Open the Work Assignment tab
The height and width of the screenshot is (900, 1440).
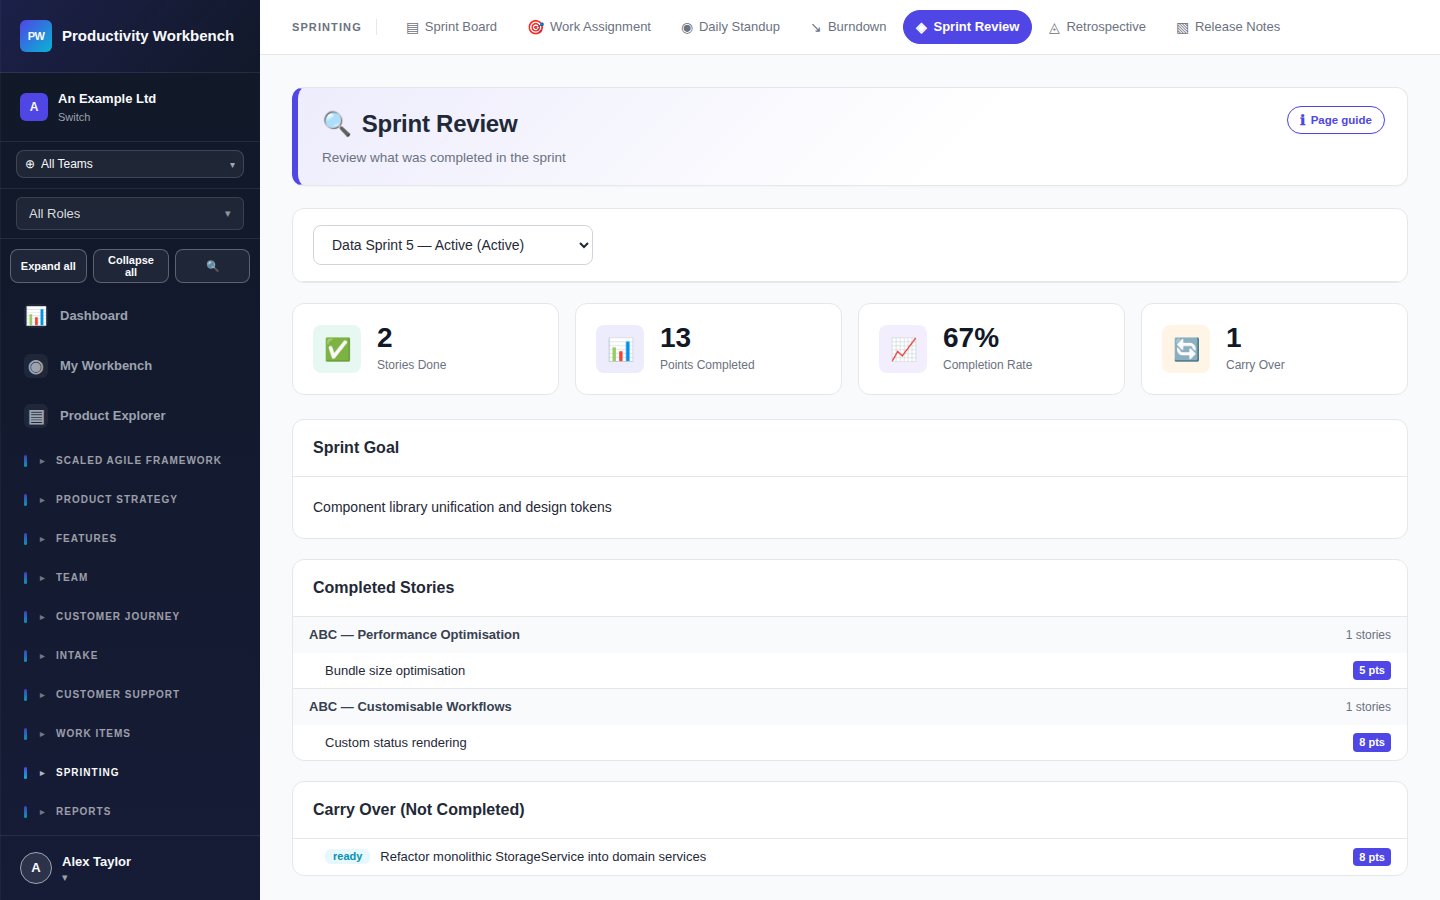(589, 27)
